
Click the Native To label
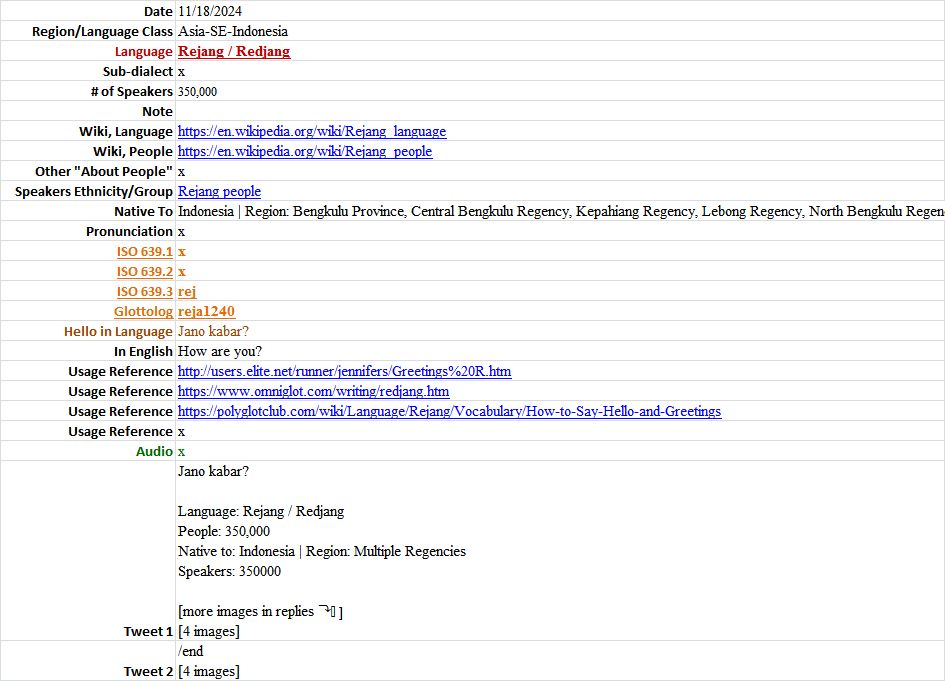(x=143, y=212)
